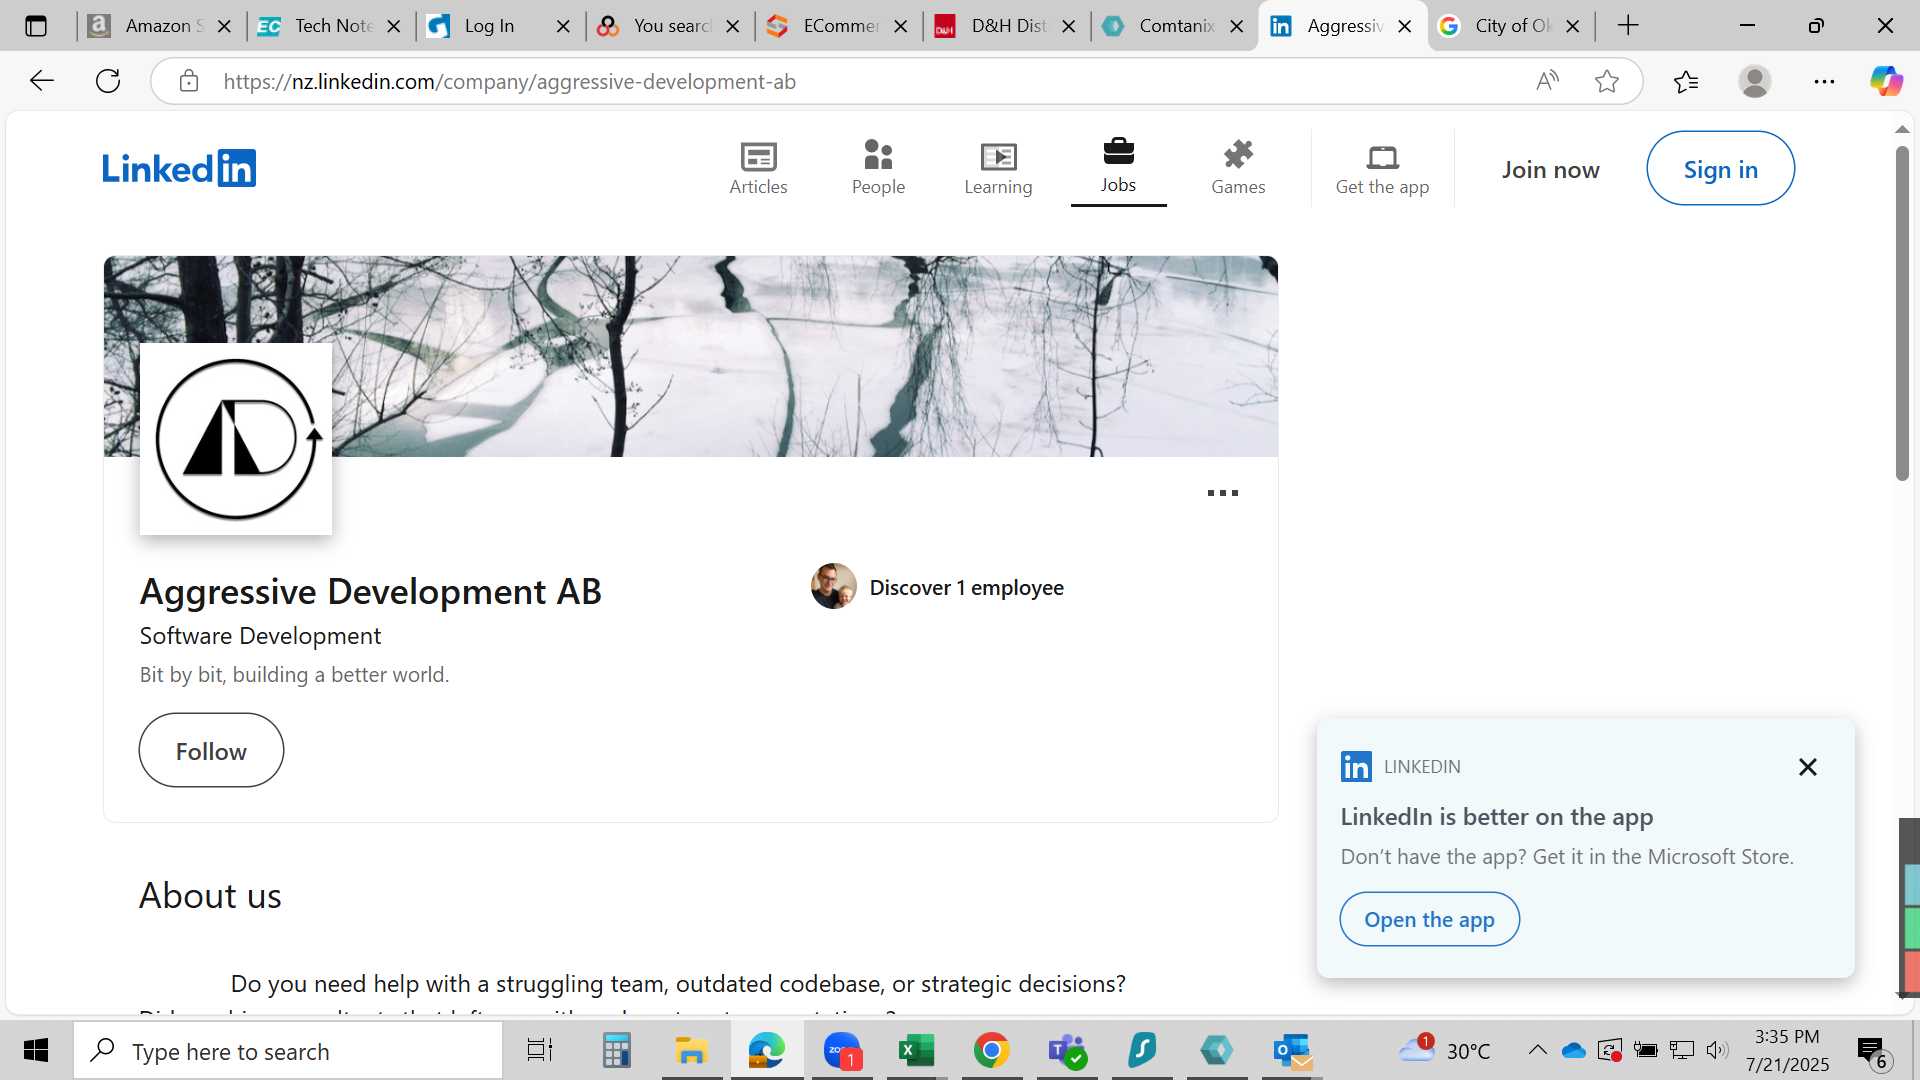Open the volume control icon

tap(1718, 1050)
